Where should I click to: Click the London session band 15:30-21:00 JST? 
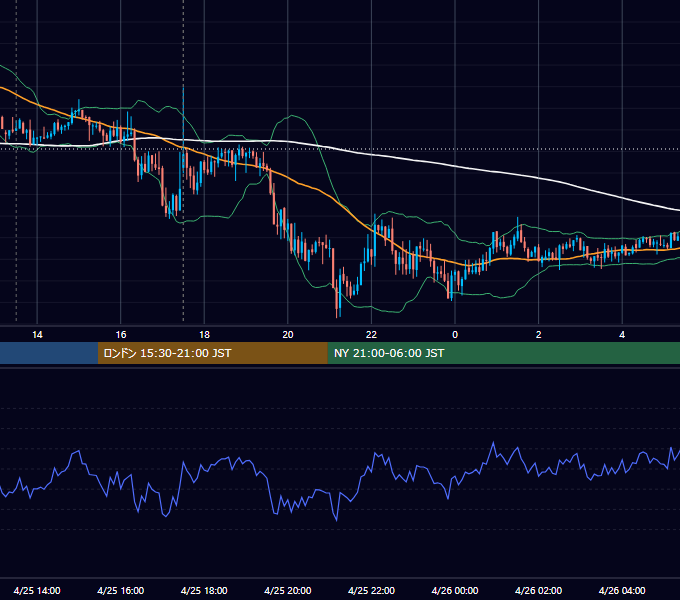[x=212, y=353]
